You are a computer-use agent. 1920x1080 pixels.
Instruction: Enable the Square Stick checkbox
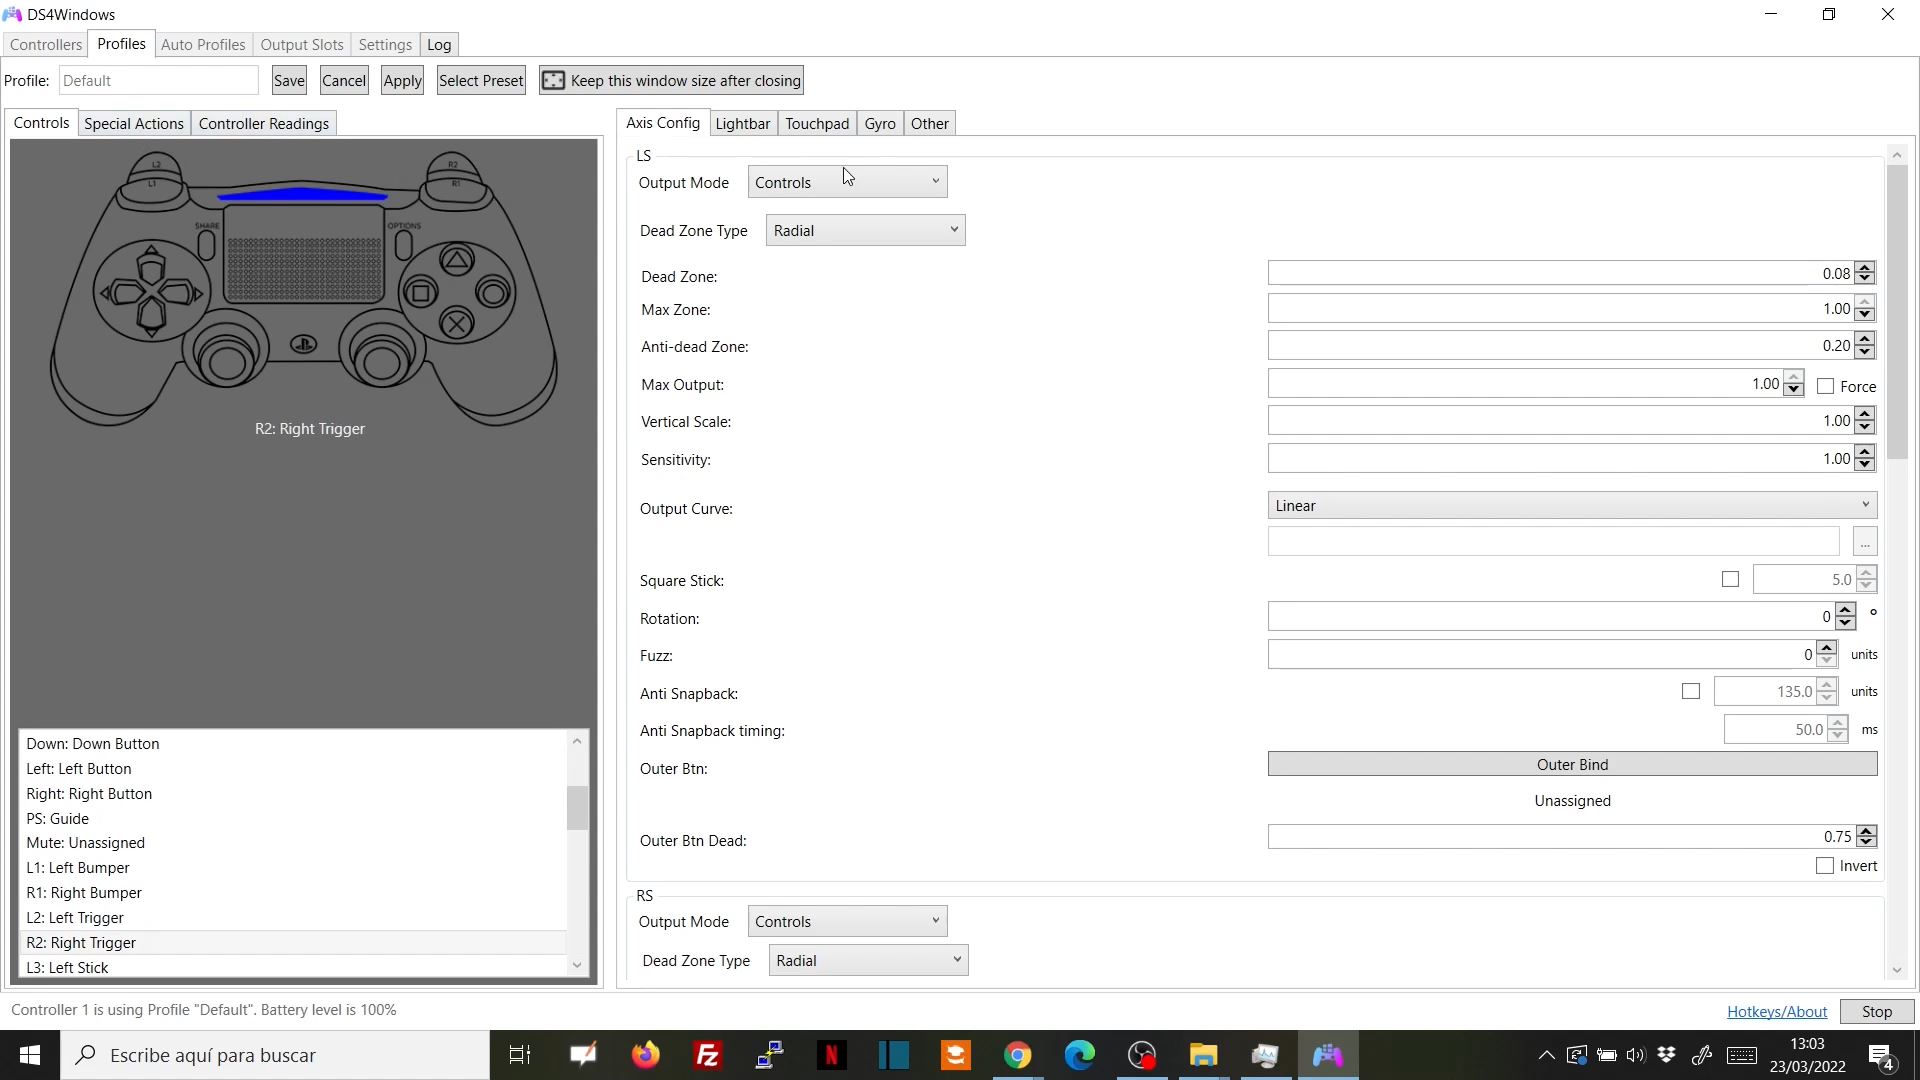pos(1730,580)
